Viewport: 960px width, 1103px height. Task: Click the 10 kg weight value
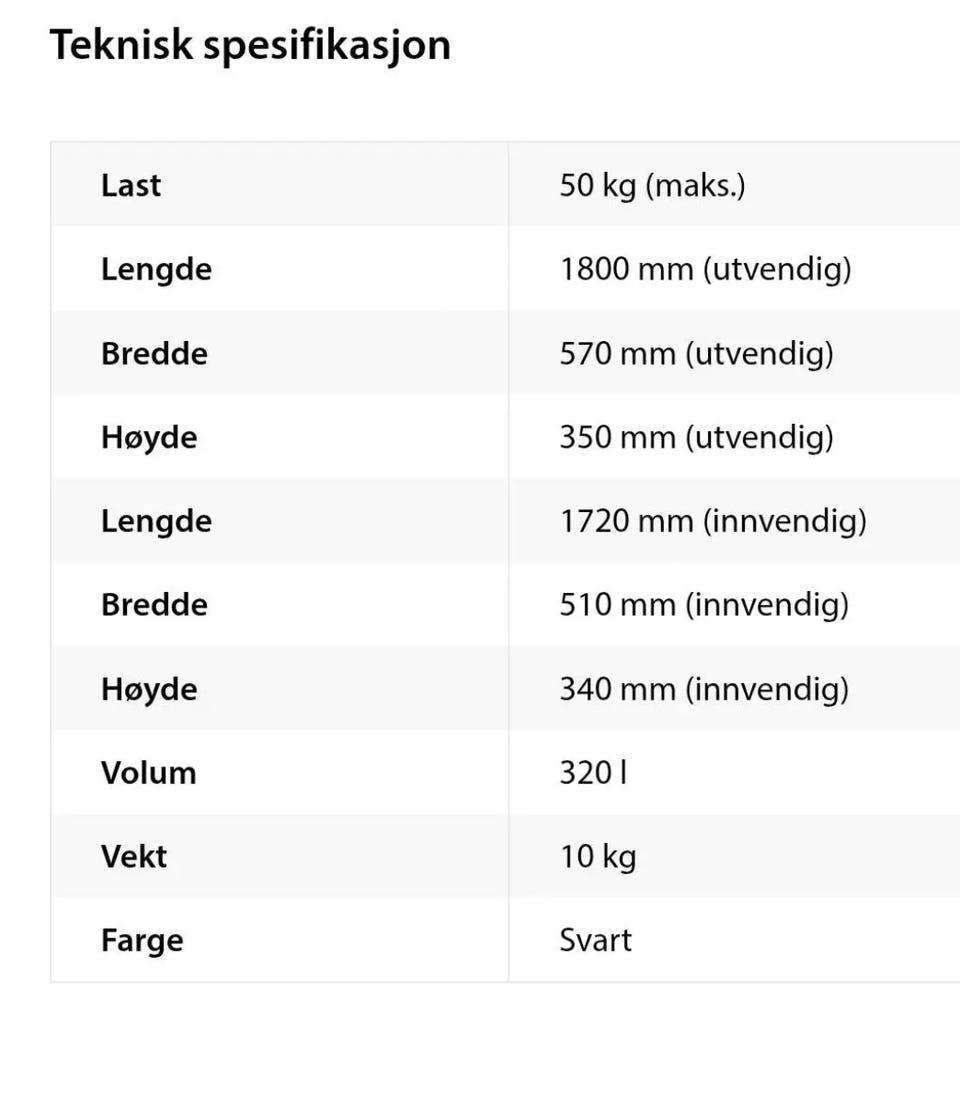click(598, 857)
